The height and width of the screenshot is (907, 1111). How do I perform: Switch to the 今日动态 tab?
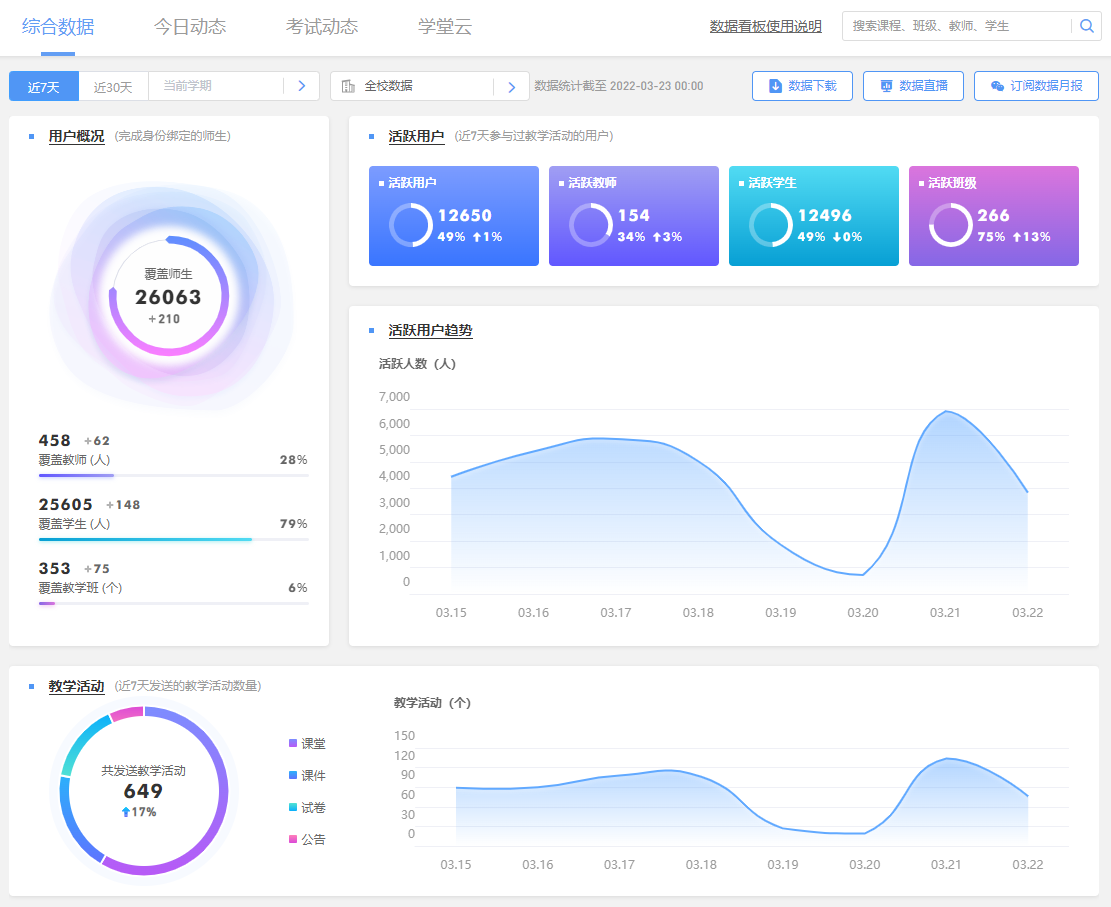[190, 27]
